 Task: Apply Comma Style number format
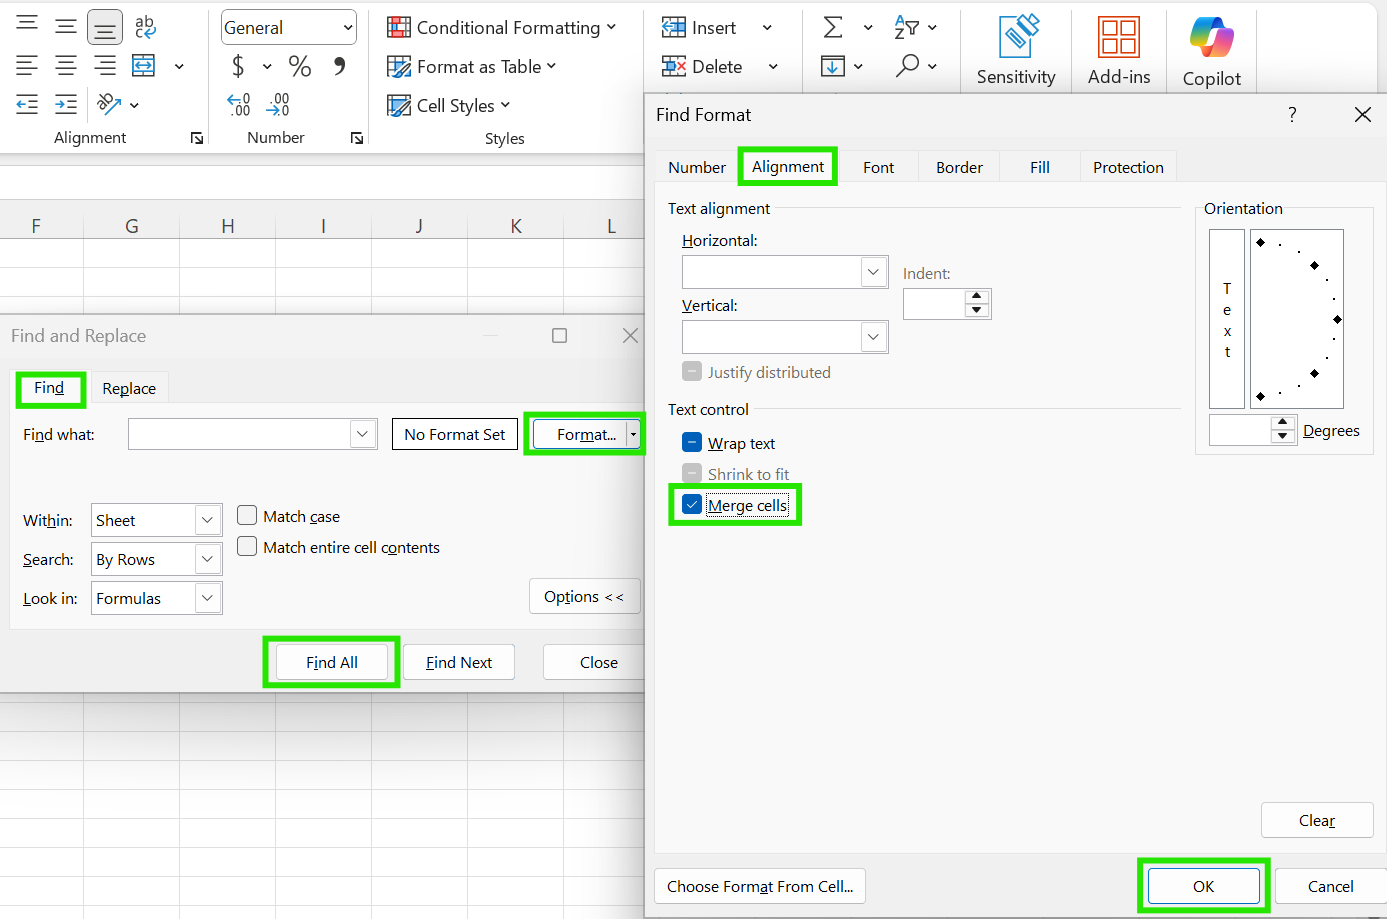(x=339, y=66)
